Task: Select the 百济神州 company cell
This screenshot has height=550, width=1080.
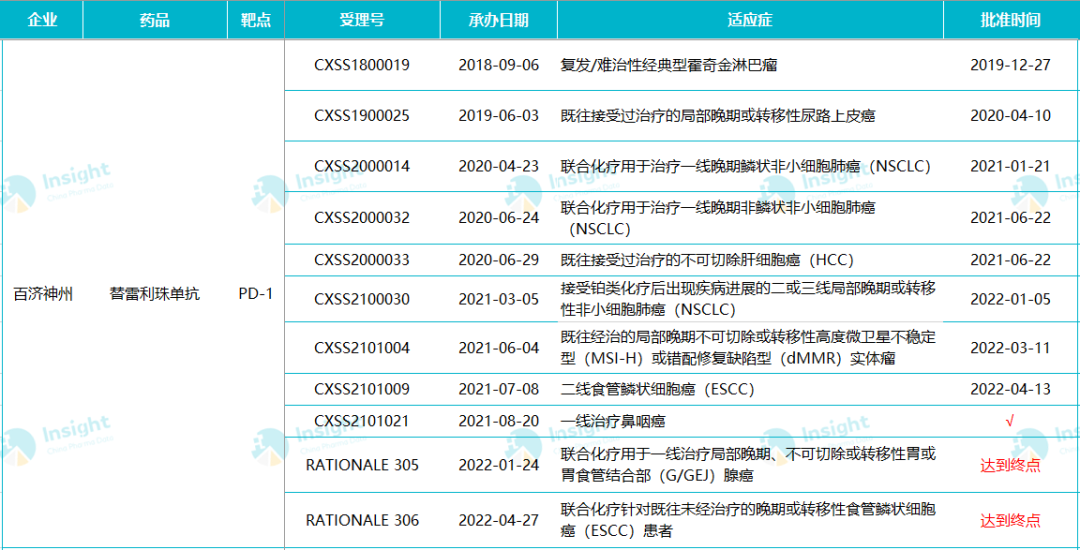Action: pos(43,294)
